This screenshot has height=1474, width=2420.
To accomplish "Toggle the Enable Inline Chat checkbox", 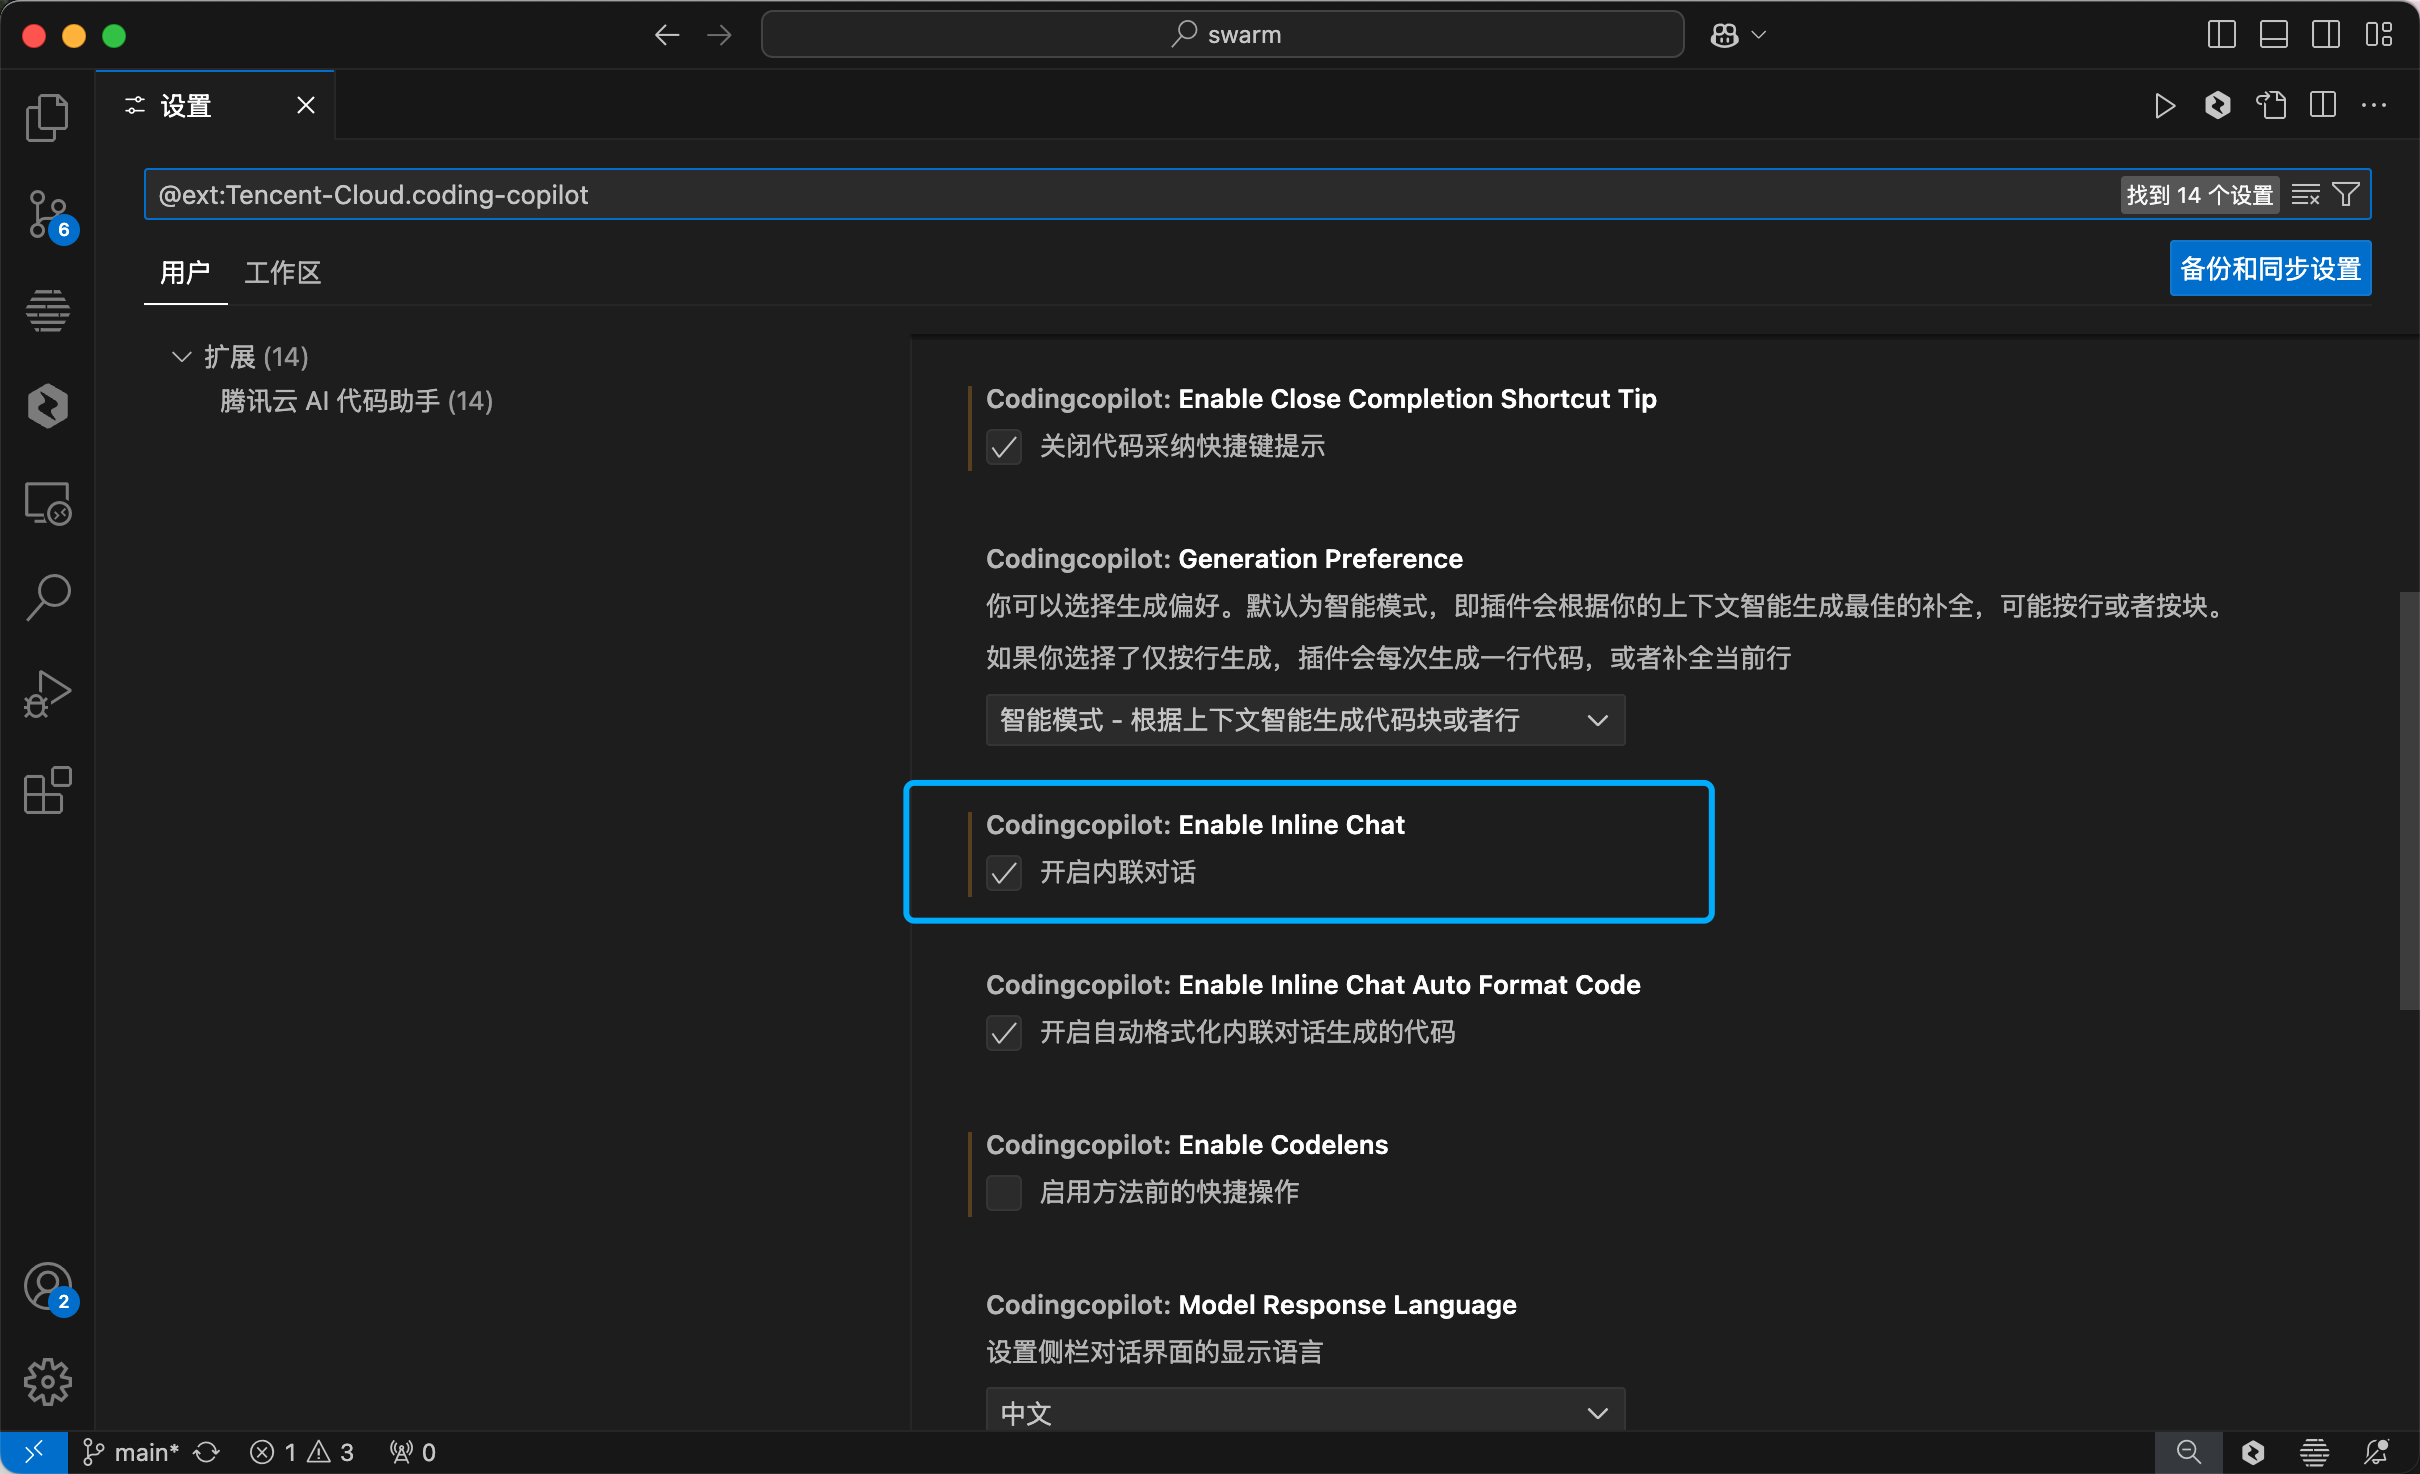I will 1004,873.
